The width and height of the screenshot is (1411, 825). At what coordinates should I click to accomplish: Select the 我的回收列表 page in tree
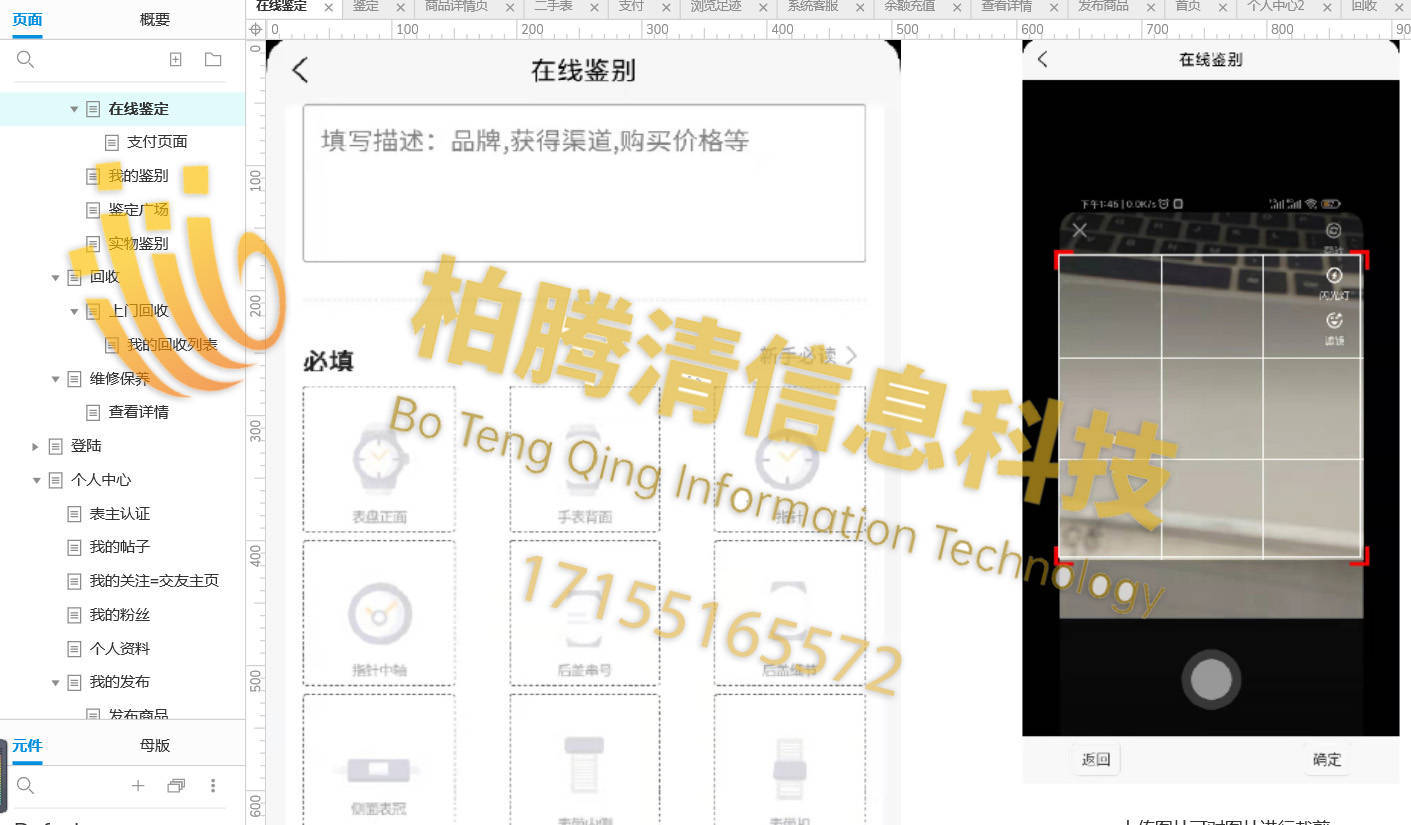click(172, 345)
